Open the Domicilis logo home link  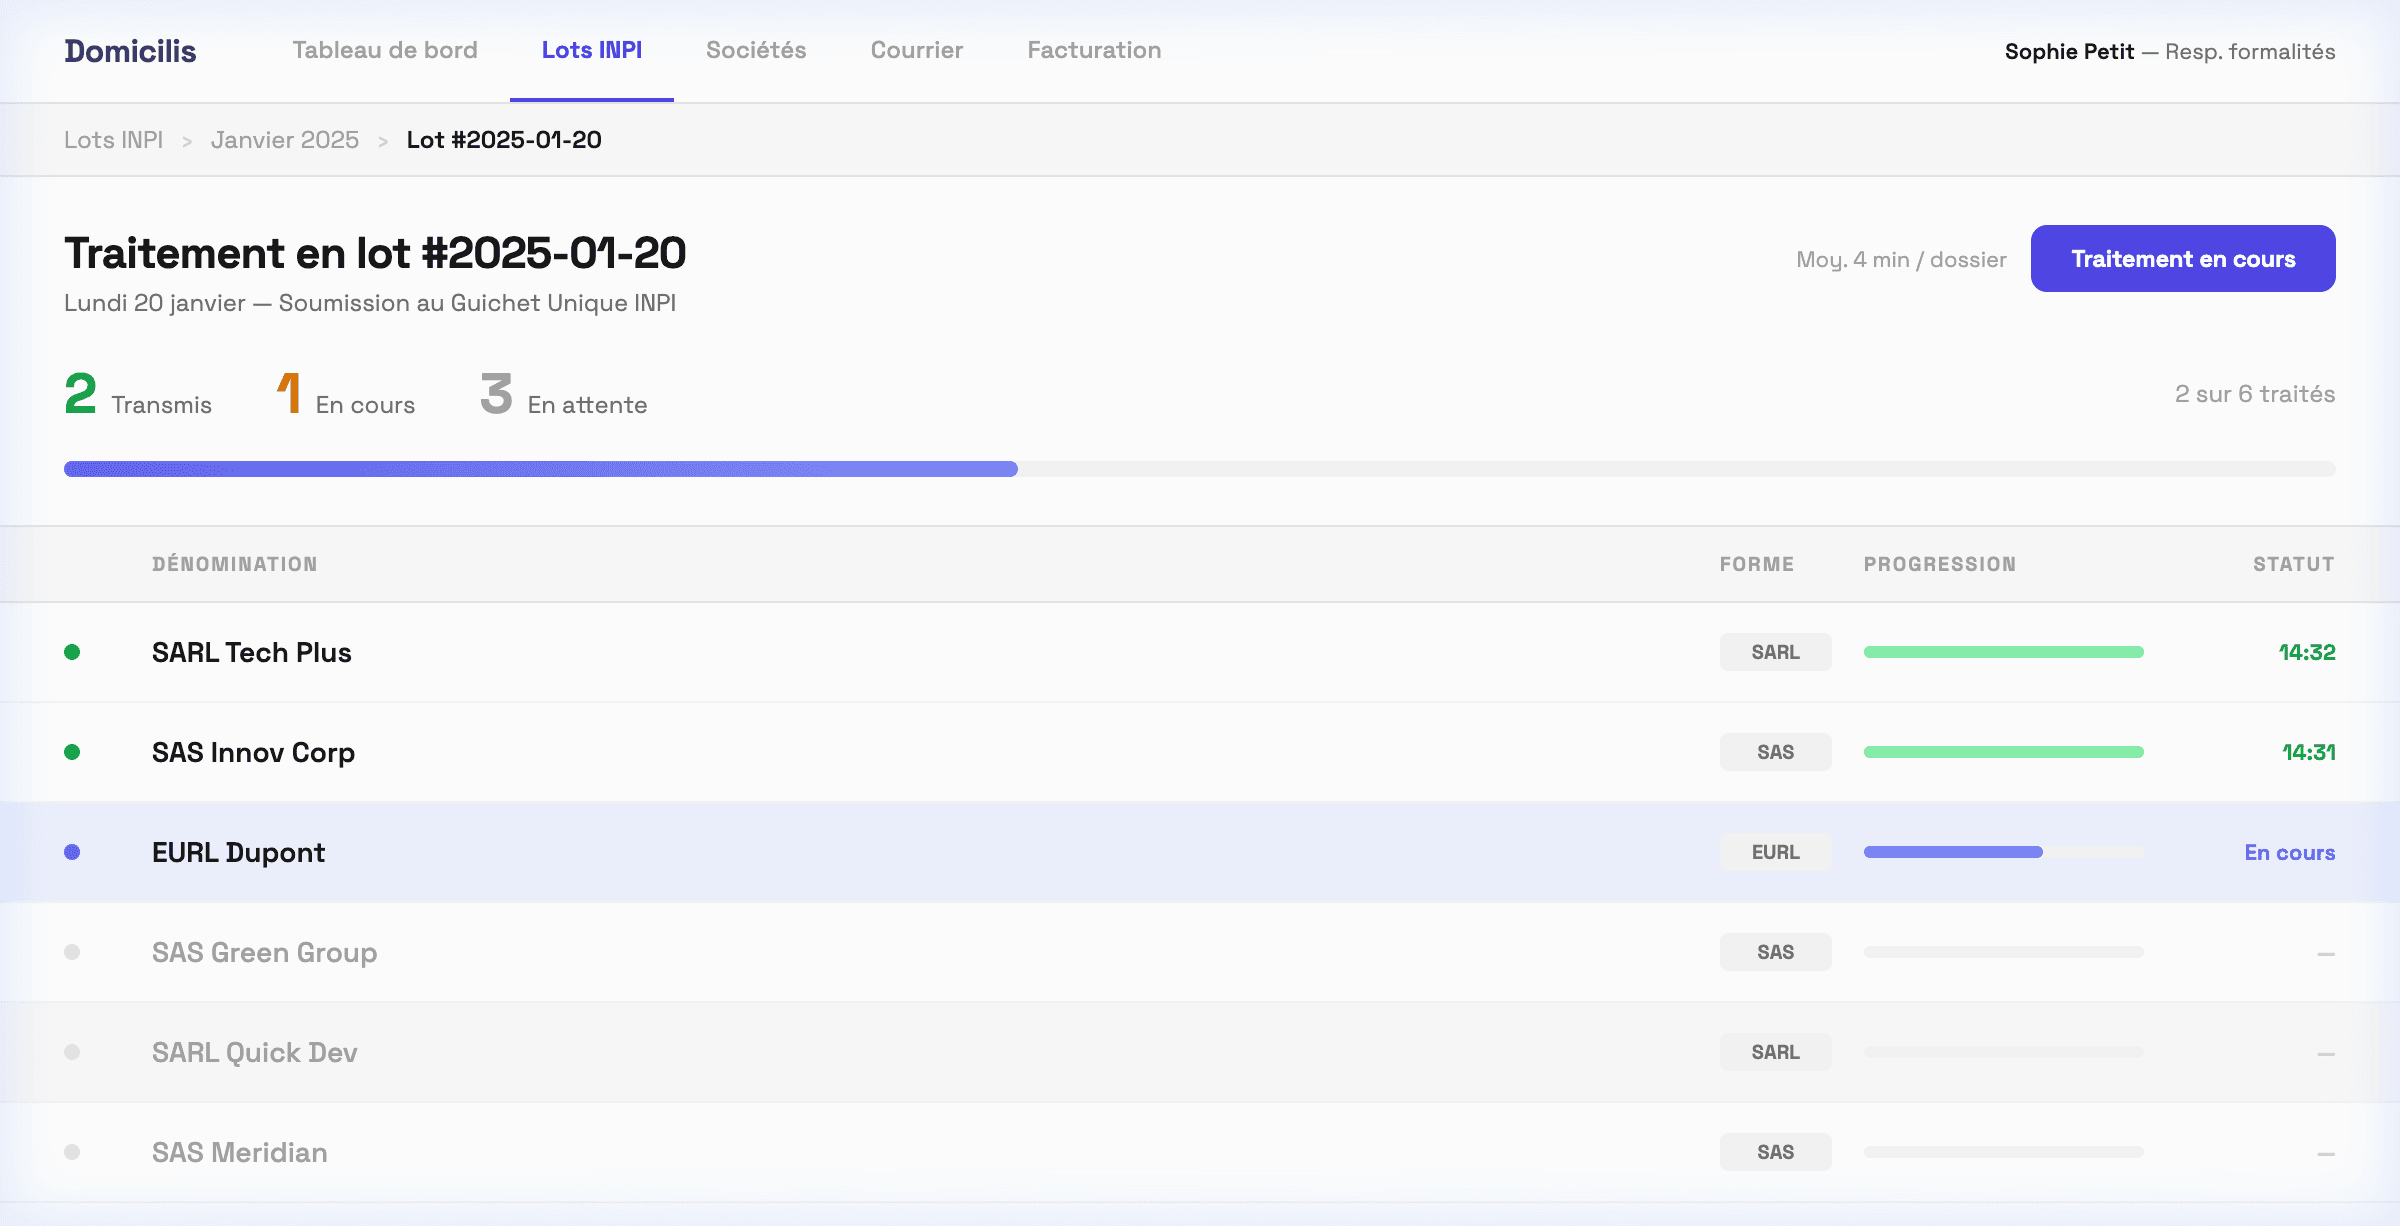(130, 51)
